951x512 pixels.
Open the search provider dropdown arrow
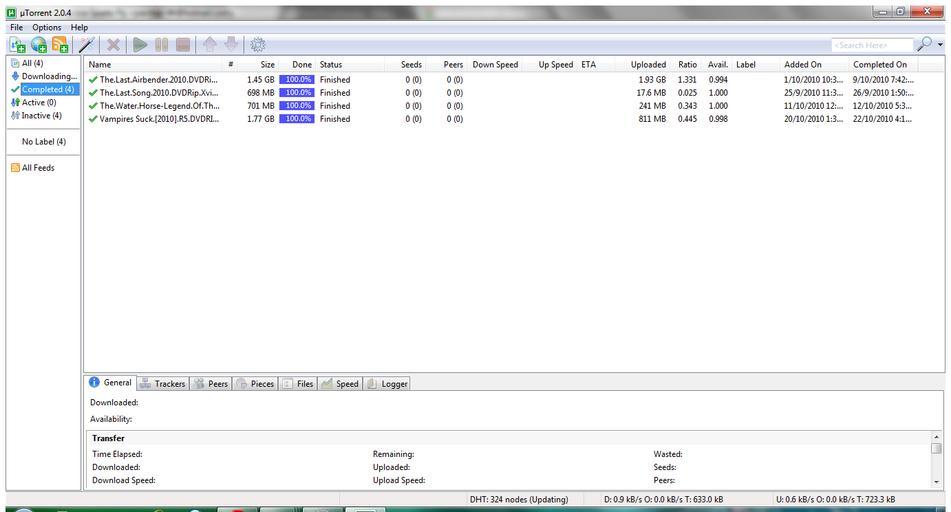(940, 45)
